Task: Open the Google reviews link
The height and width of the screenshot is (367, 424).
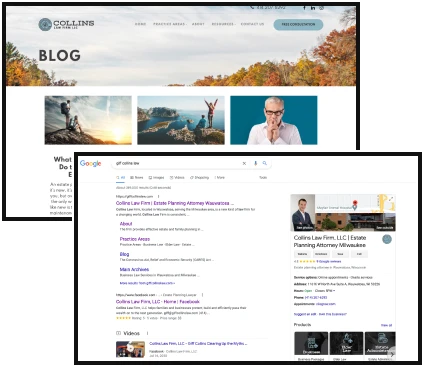Action: 329,262
